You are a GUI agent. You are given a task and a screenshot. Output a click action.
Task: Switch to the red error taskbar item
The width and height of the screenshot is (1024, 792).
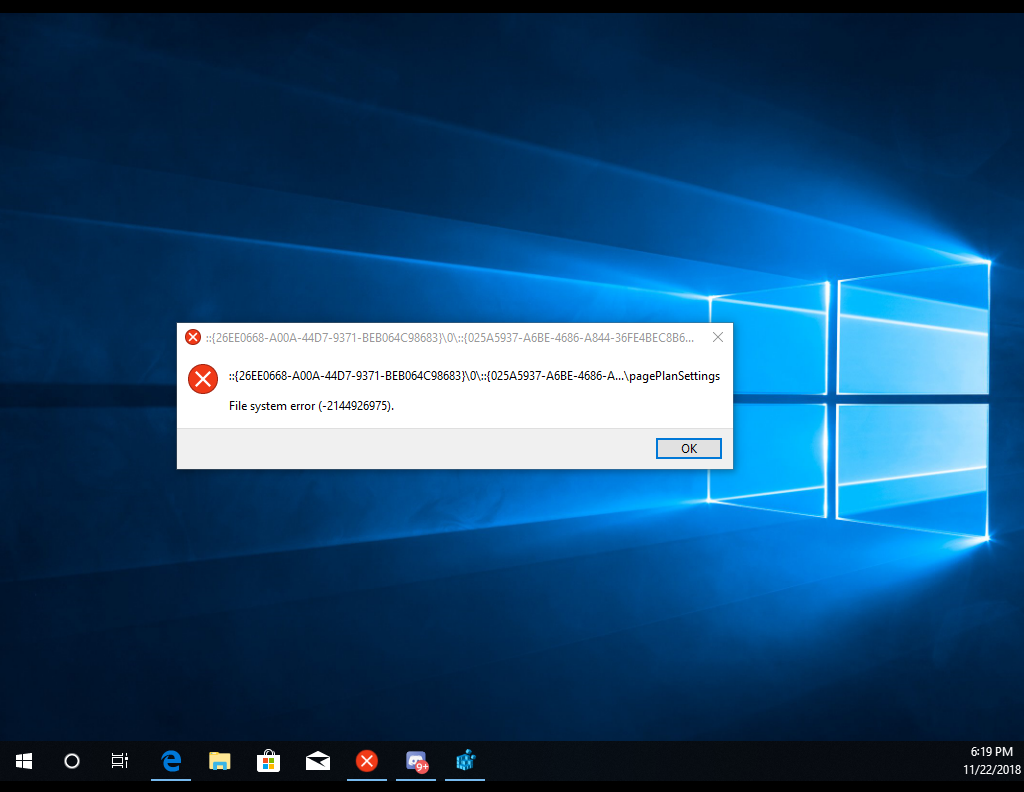[x=366, y=761]
